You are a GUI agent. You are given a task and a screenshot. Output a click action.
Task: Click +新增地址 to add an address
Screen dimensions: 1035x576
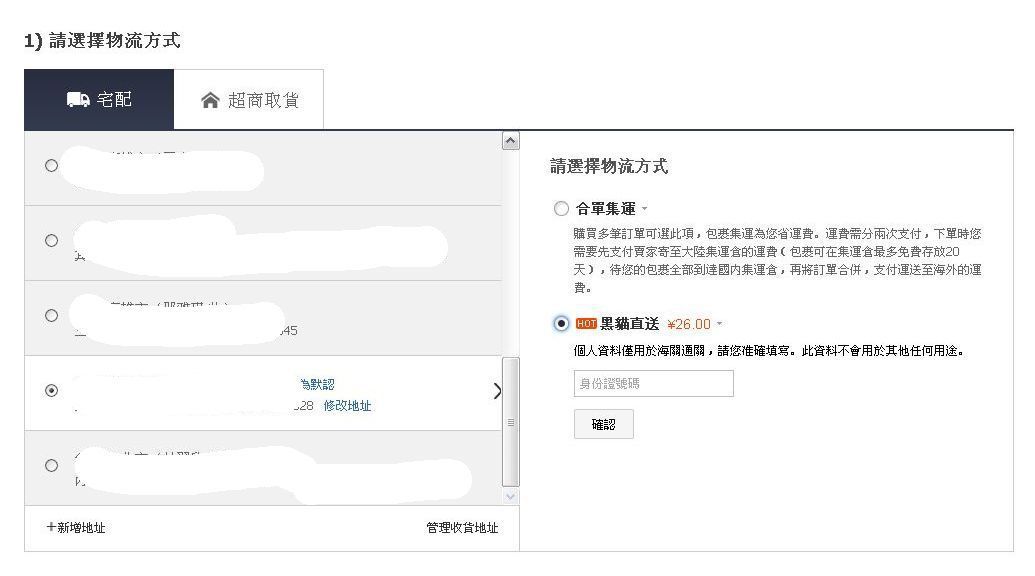(76, 528)
